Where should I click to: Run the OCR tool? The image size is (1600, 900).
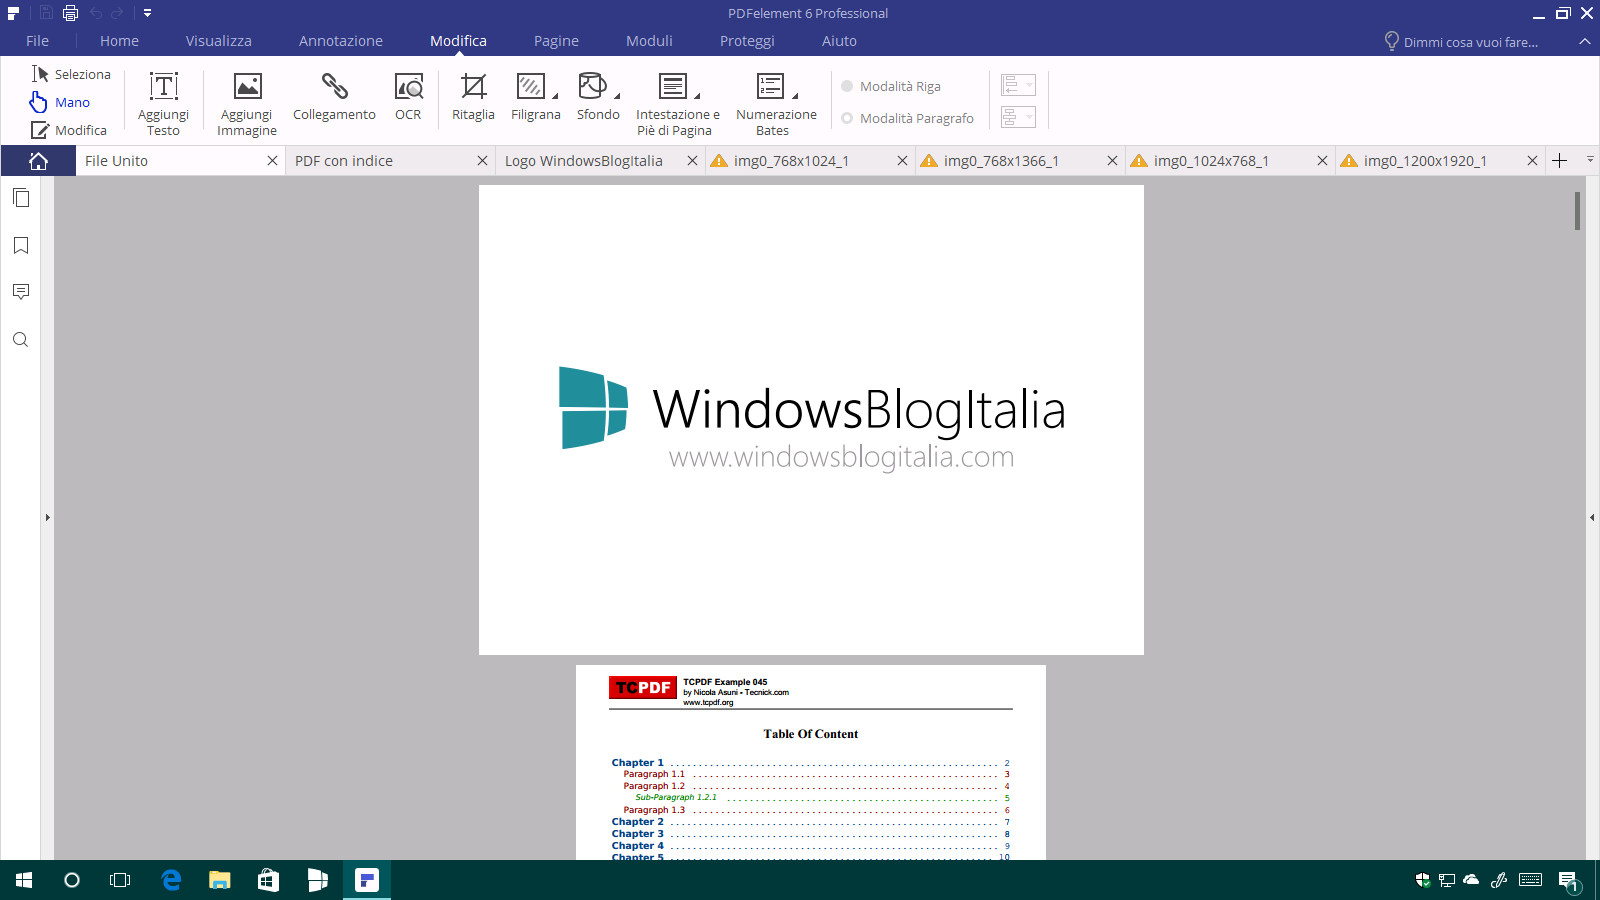point(408,96)
